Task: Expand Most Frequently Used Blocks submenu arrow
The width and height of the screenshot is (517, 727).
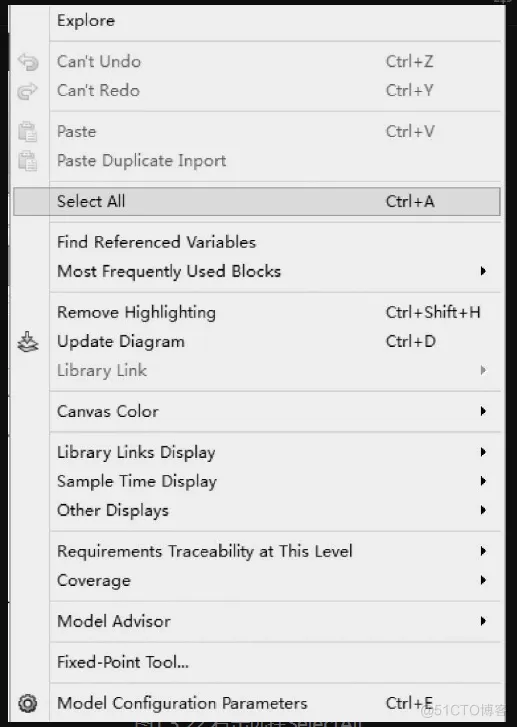Action: pyautogui.click(x=483, y=271)
